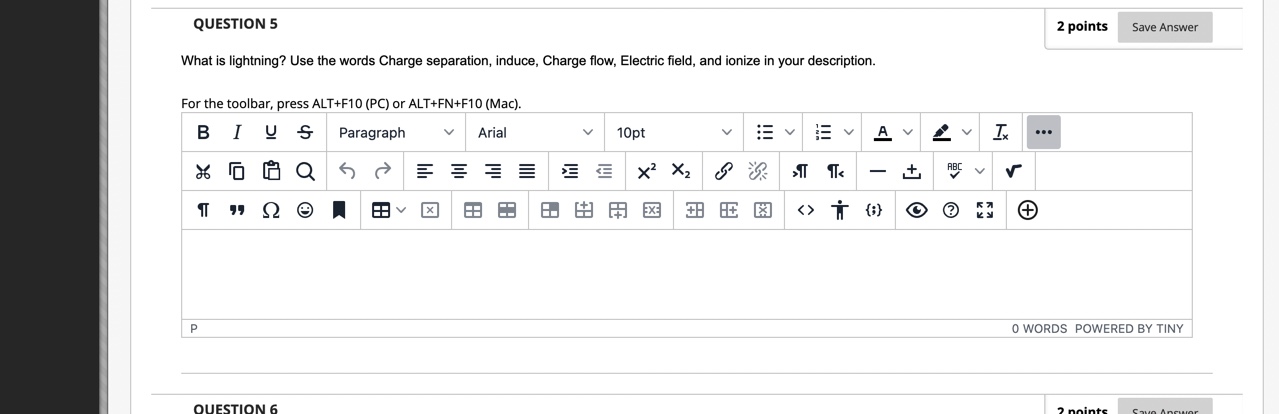Run the accessibility checker
This screenshot has width=1279, height=414.
click(840, 210)
